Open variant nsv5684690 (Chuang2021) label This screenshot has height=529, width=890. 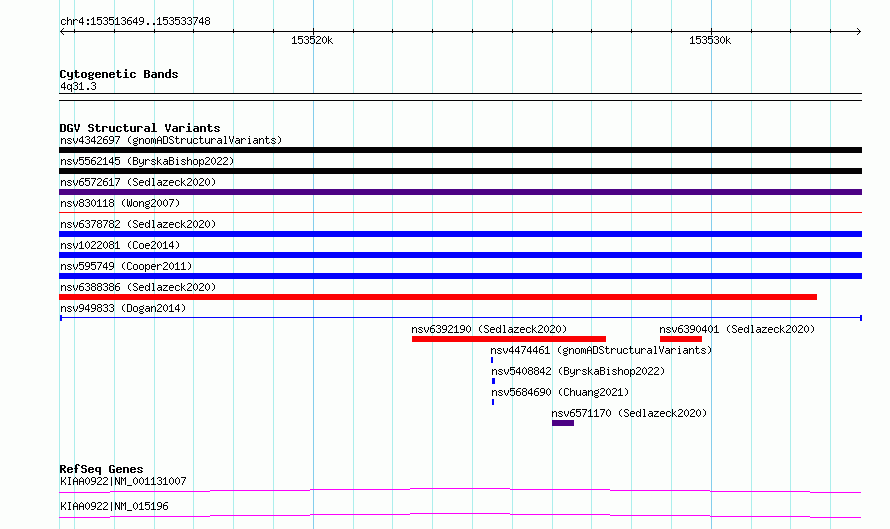[560, 392]
